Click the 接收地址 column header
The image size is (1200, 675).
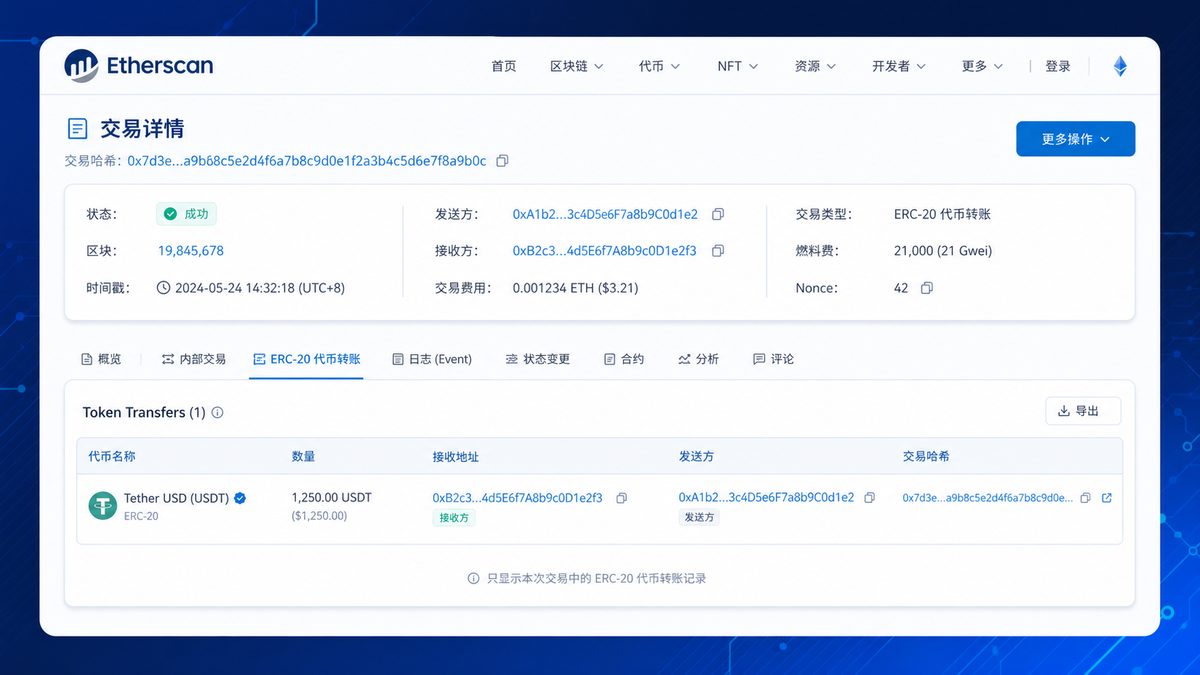coord(456,456)
